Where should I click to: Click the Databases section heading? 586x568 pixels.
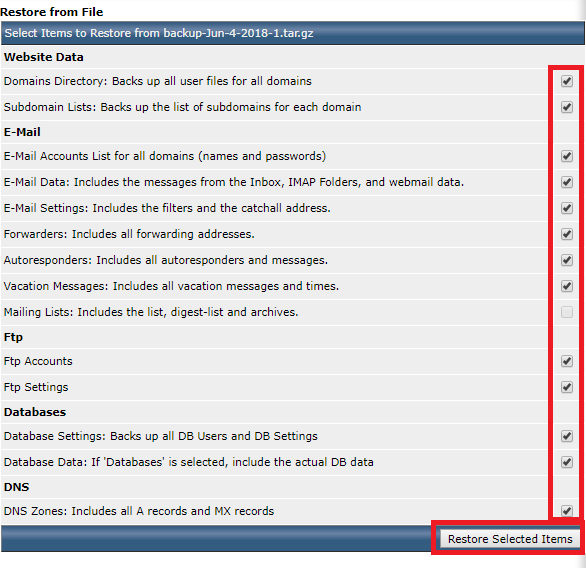[x=35, y=412]
